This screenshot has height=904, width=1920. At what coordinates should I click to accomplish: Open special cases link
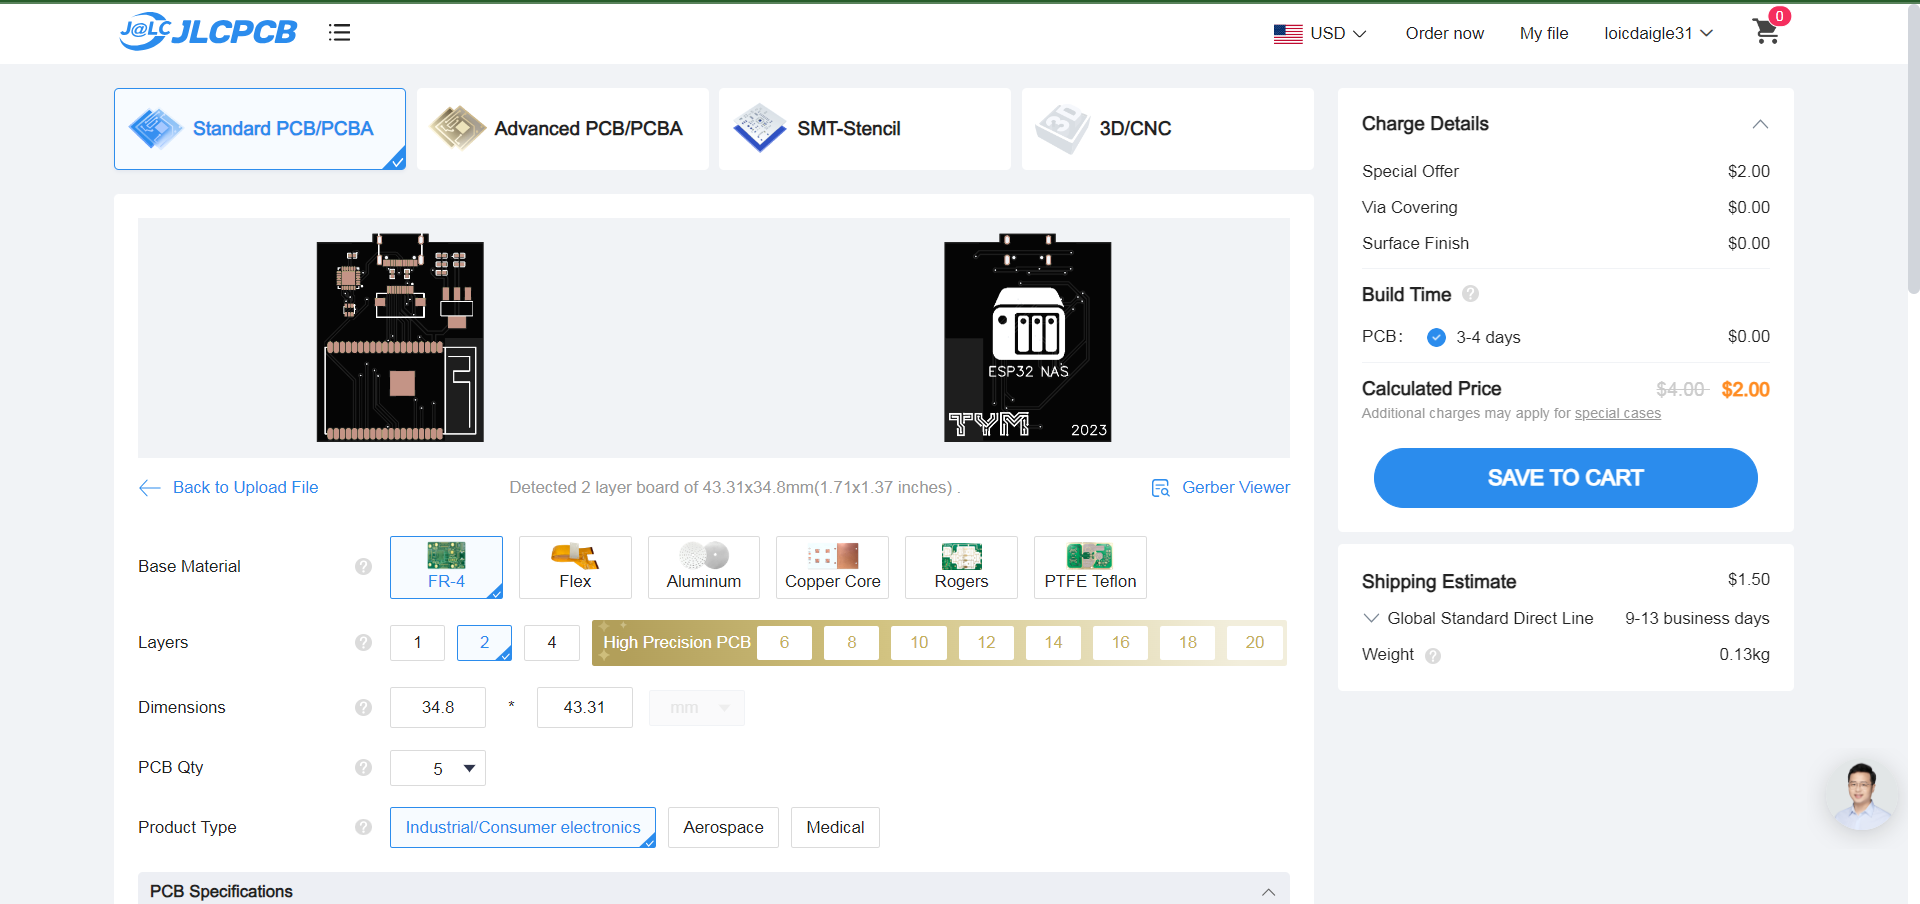click(x=1618, y=414)
